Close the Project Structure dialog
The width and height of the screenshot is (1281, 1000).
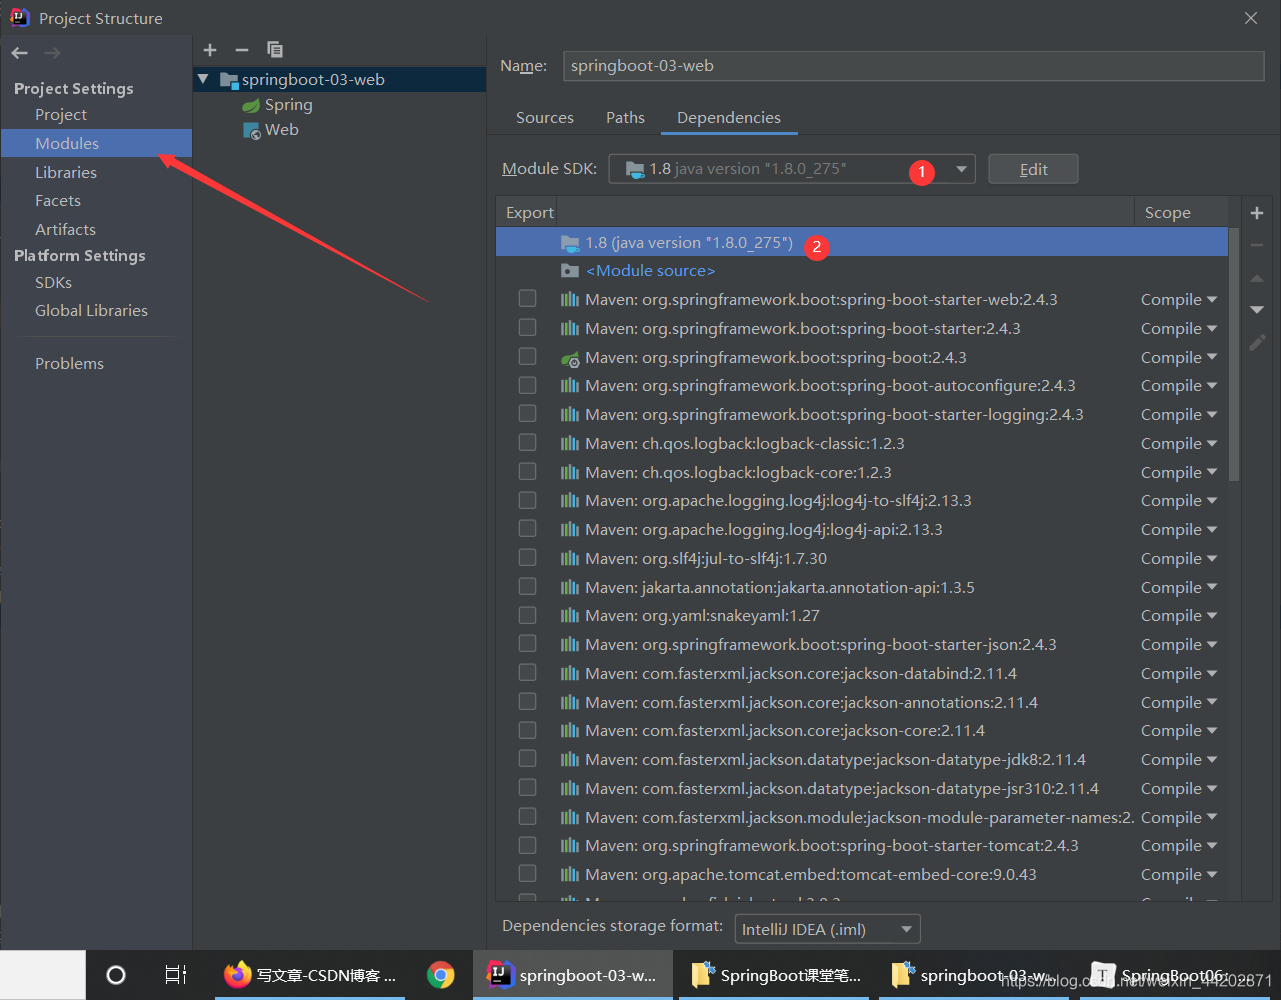1251,18
